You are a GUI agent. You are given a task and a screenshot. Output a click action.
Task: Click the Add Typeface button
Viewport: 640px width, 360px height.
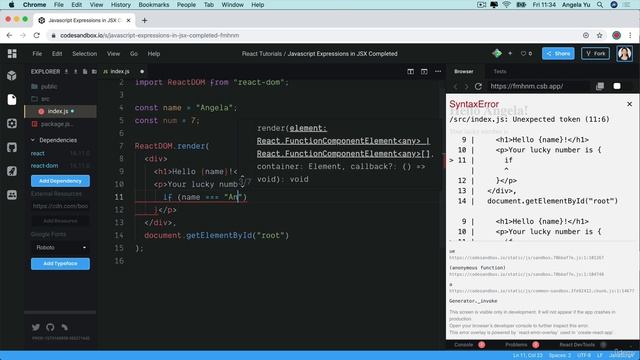click(60, 264)
